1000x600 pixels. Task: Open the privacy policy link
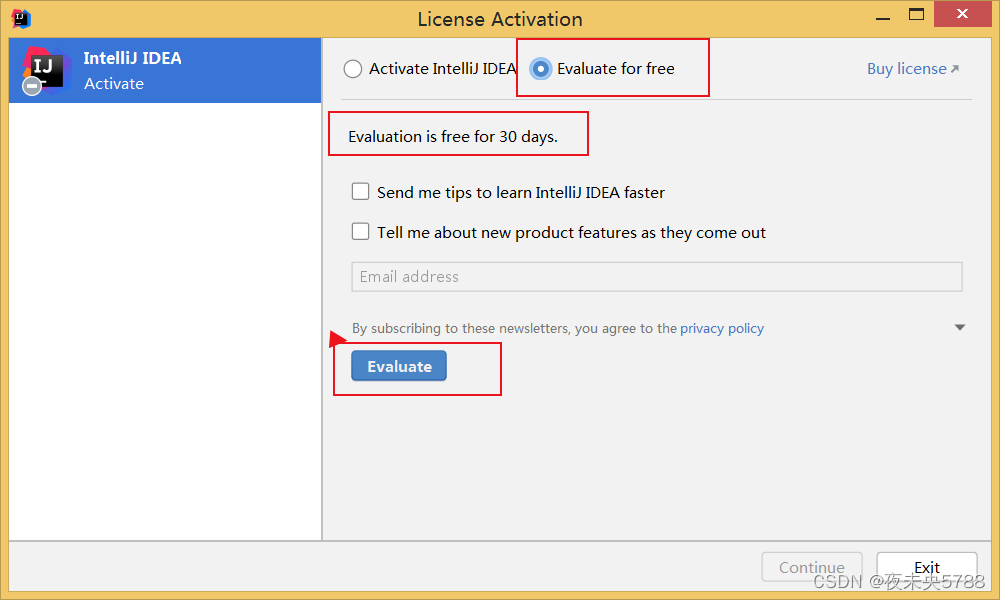pos(721,328)
